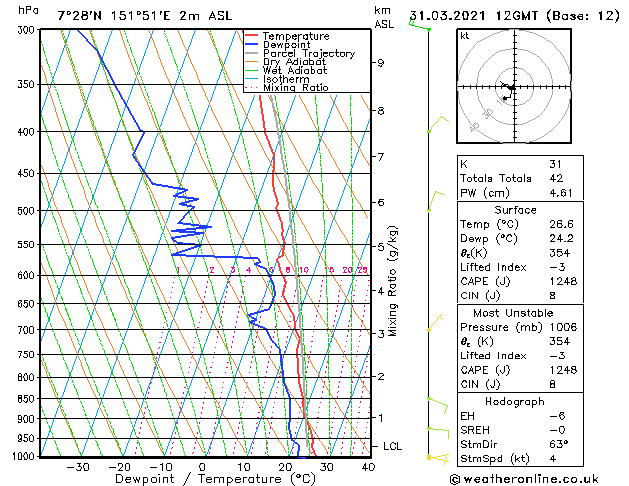This screenshot has width=629, height=486.
Task: Click the Most Unstable CIN (J) label
Action: click(x=480, y=384)
